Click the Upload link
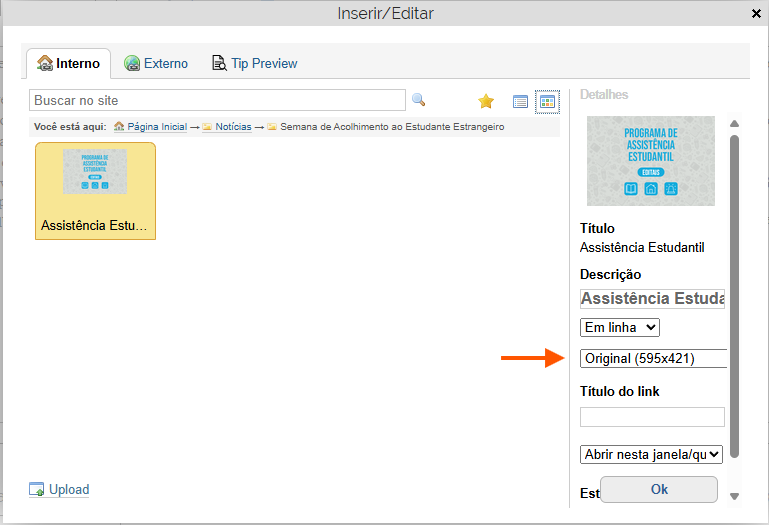Screen dimensions: 769x525 click(69, 489)
